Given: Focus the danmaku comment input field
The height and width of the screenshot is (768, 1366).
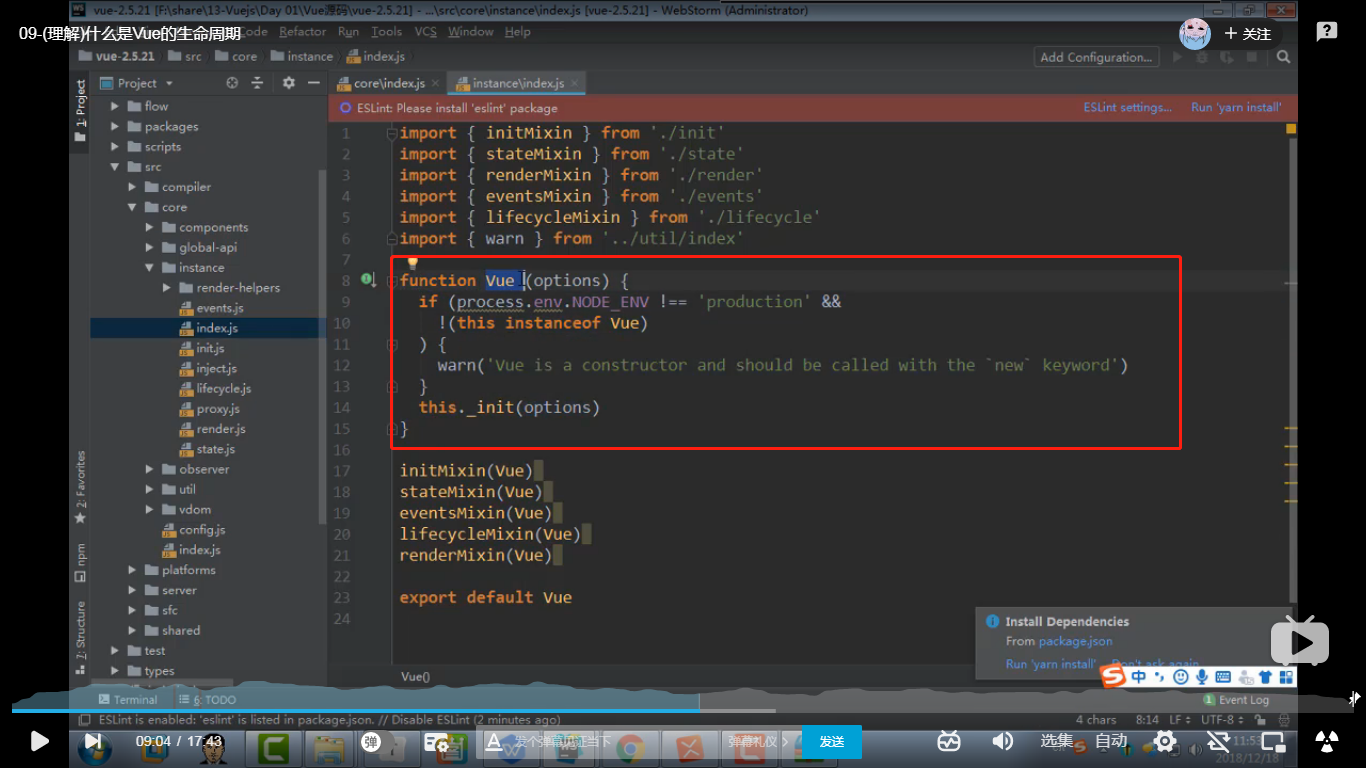Looking at the screenshot, I should coord(610,741).
